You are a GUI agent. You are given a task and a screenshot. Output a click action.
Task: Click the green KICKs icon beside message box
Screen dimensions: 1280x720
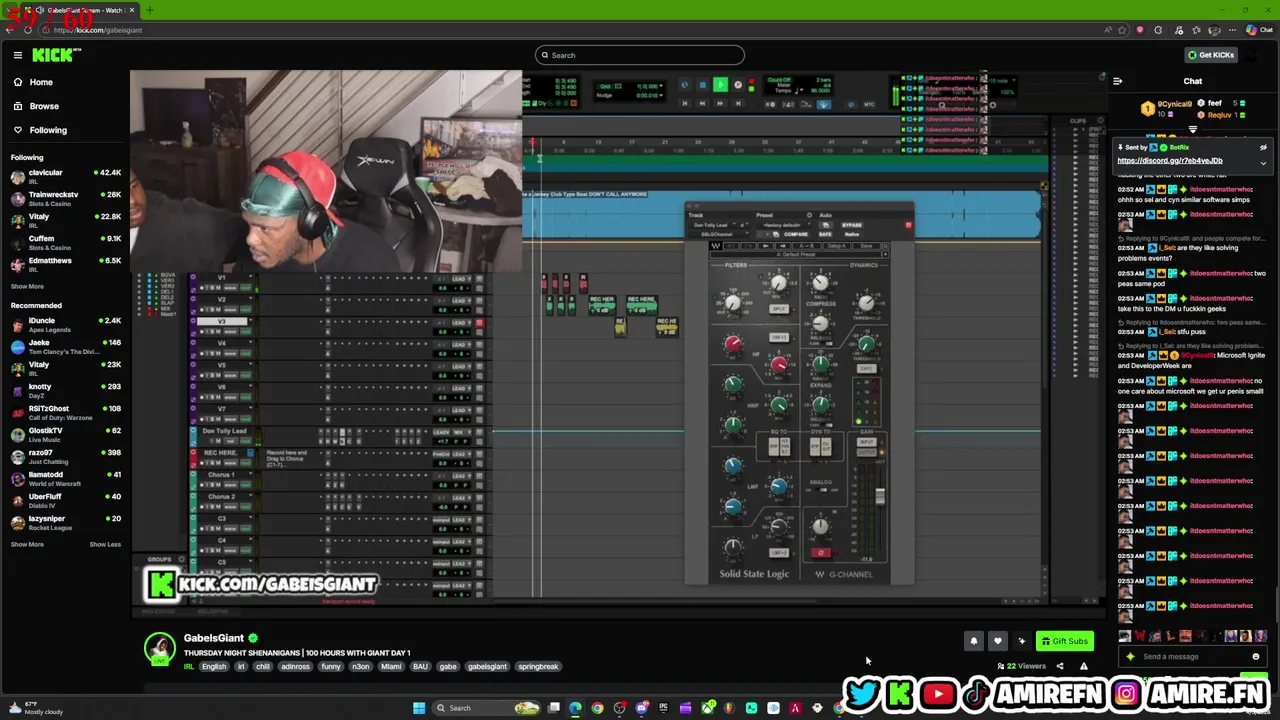coord(1130,657)
